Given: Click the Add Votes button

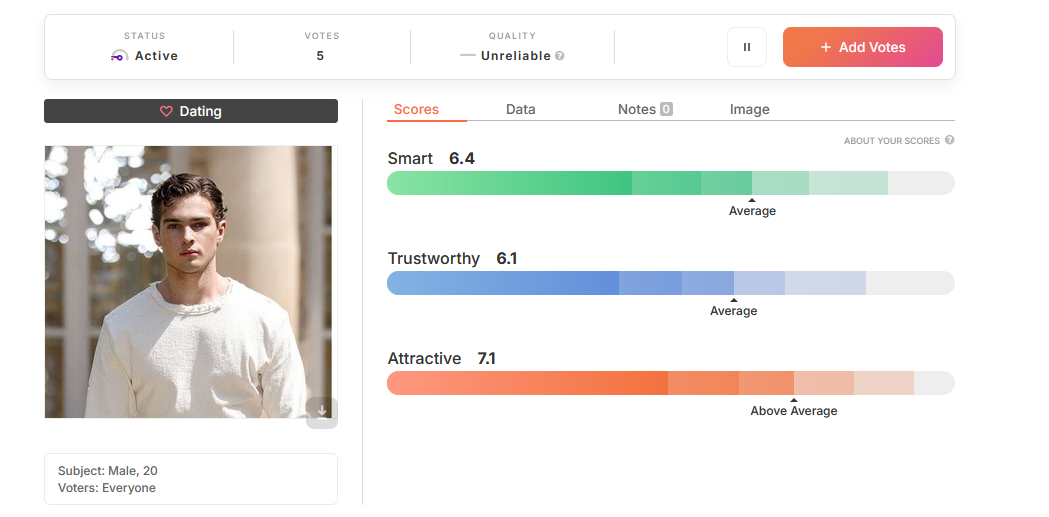Looking at the screenshot, I should tap(862, 47).
